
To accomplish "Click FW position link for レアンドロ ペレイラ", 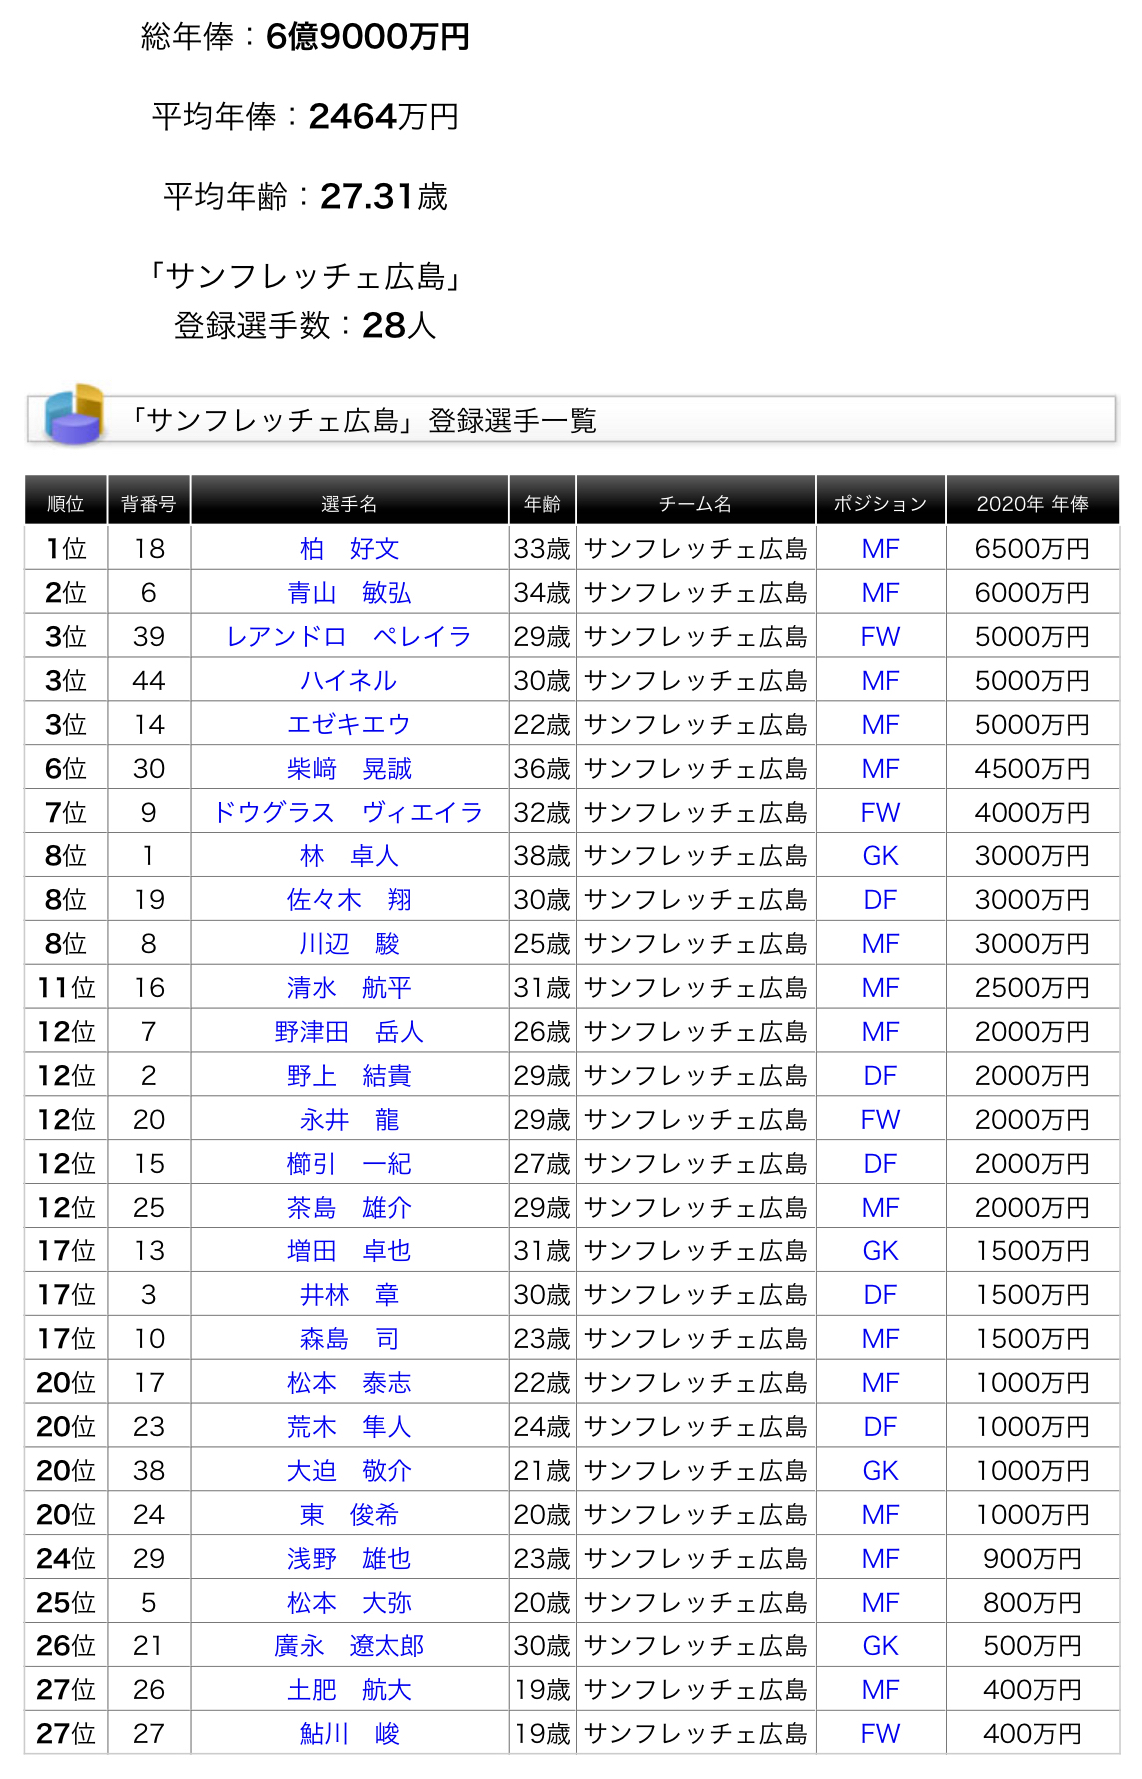I will (880, 637).
